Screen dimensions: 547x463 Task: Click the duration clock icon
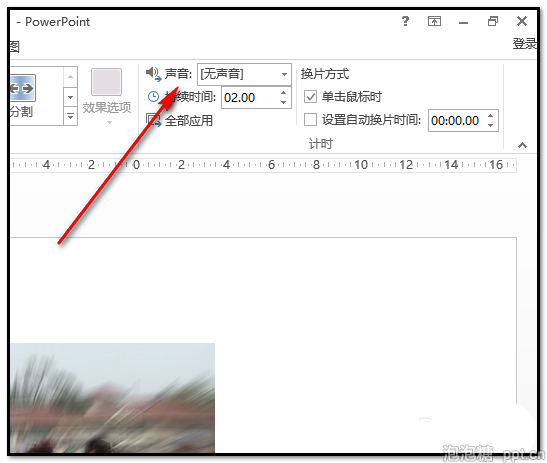click(153, 96)
